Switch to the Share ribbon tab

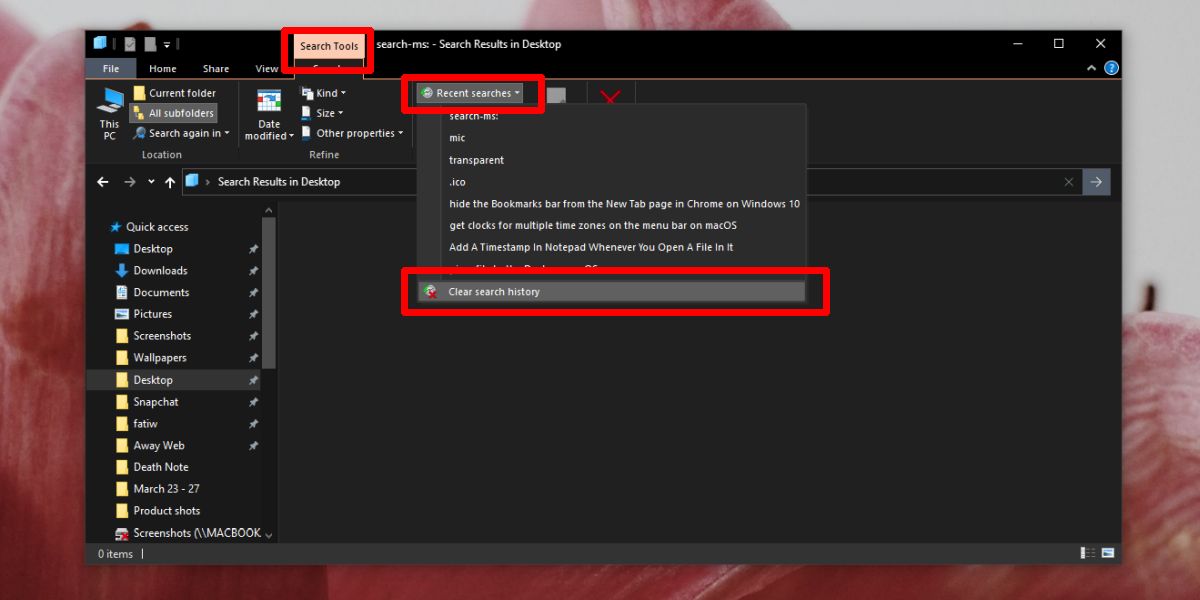[x=216, y=69]
